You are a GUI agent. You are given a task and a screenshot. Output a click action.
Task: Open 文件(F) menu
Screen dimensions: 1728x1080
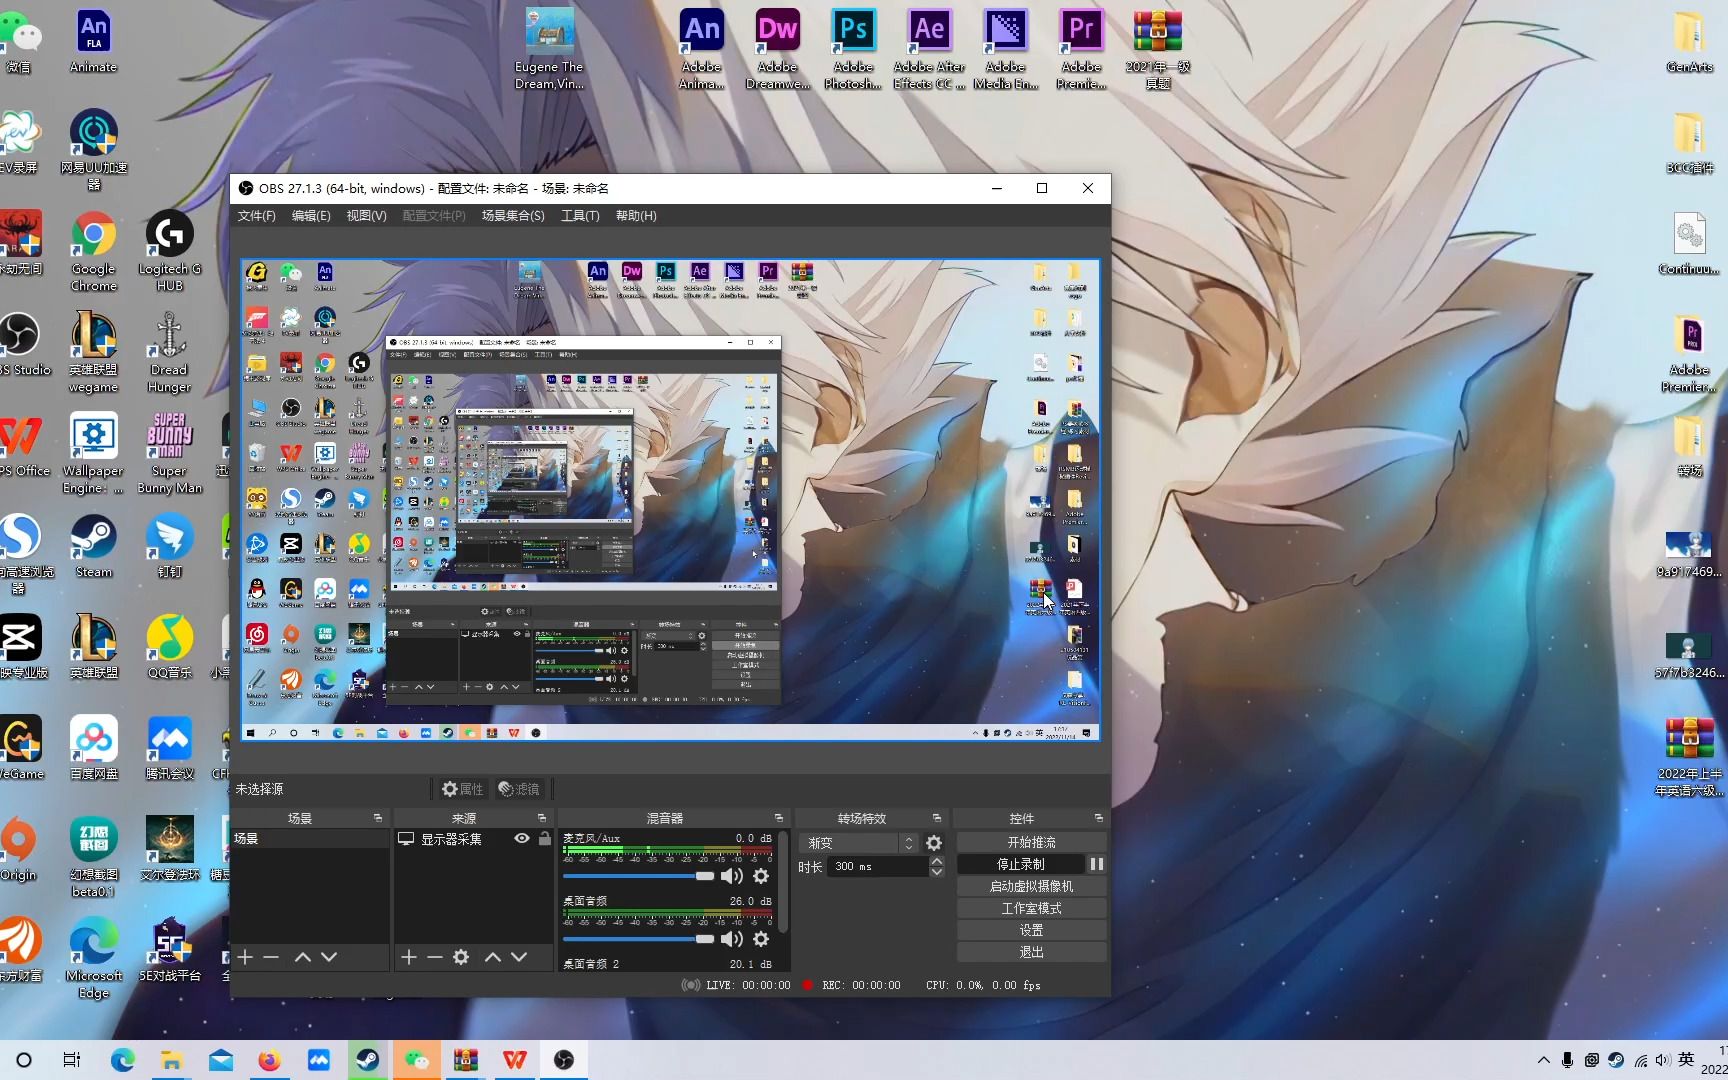[256, 216]
